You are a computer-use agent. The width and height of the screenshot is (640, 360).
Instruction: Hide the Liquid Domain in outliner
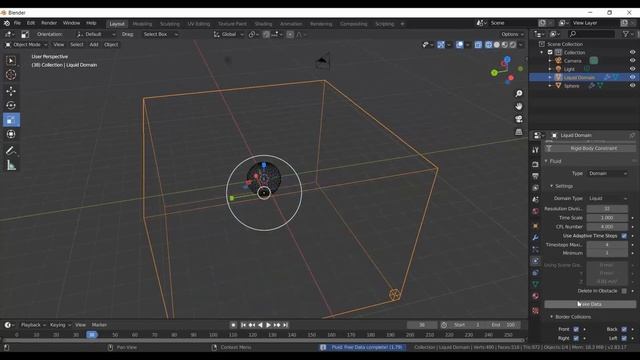click(632, 77)
